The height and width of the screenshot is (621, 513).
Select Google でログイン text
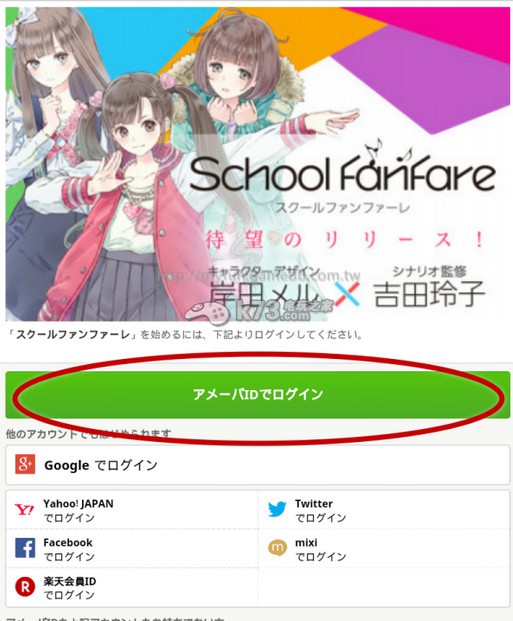click(101, 465)
